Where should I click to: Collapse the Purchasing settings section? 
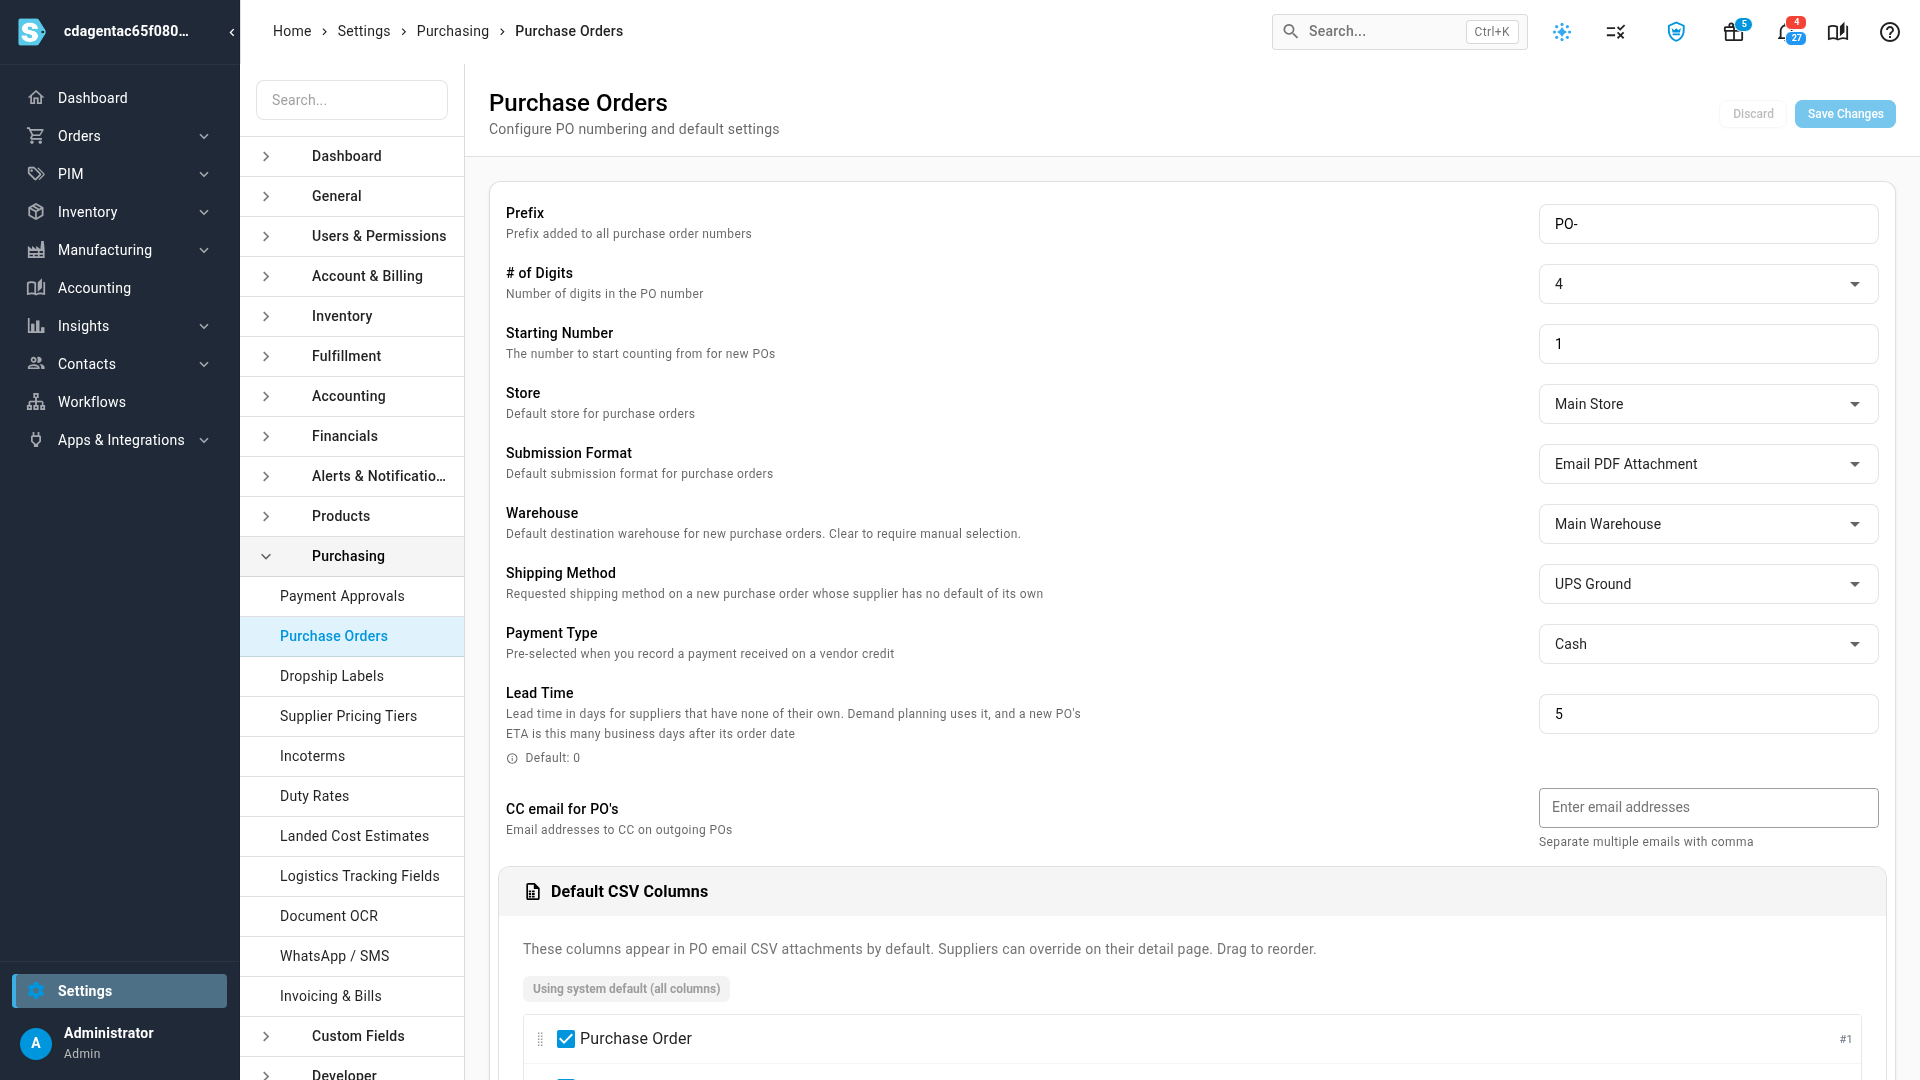click(x=352, y=556)
